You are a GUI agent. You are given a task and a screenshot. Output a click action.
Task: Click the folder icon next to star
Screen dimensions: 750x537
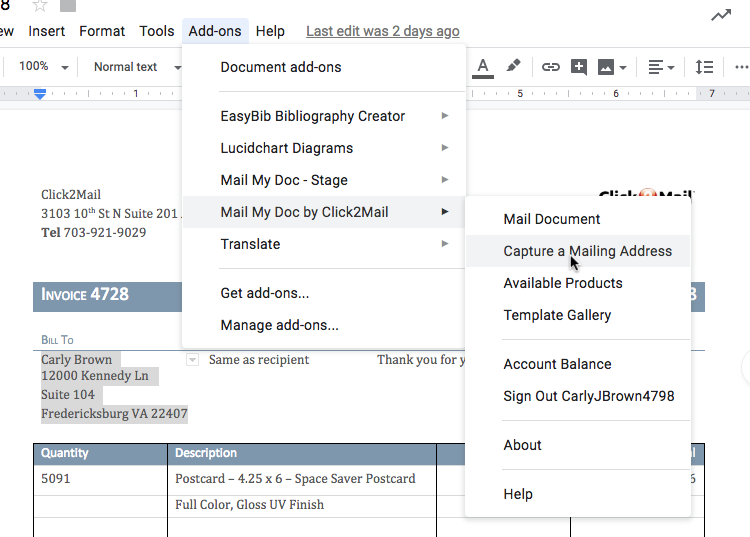click(x=68, y=6)
